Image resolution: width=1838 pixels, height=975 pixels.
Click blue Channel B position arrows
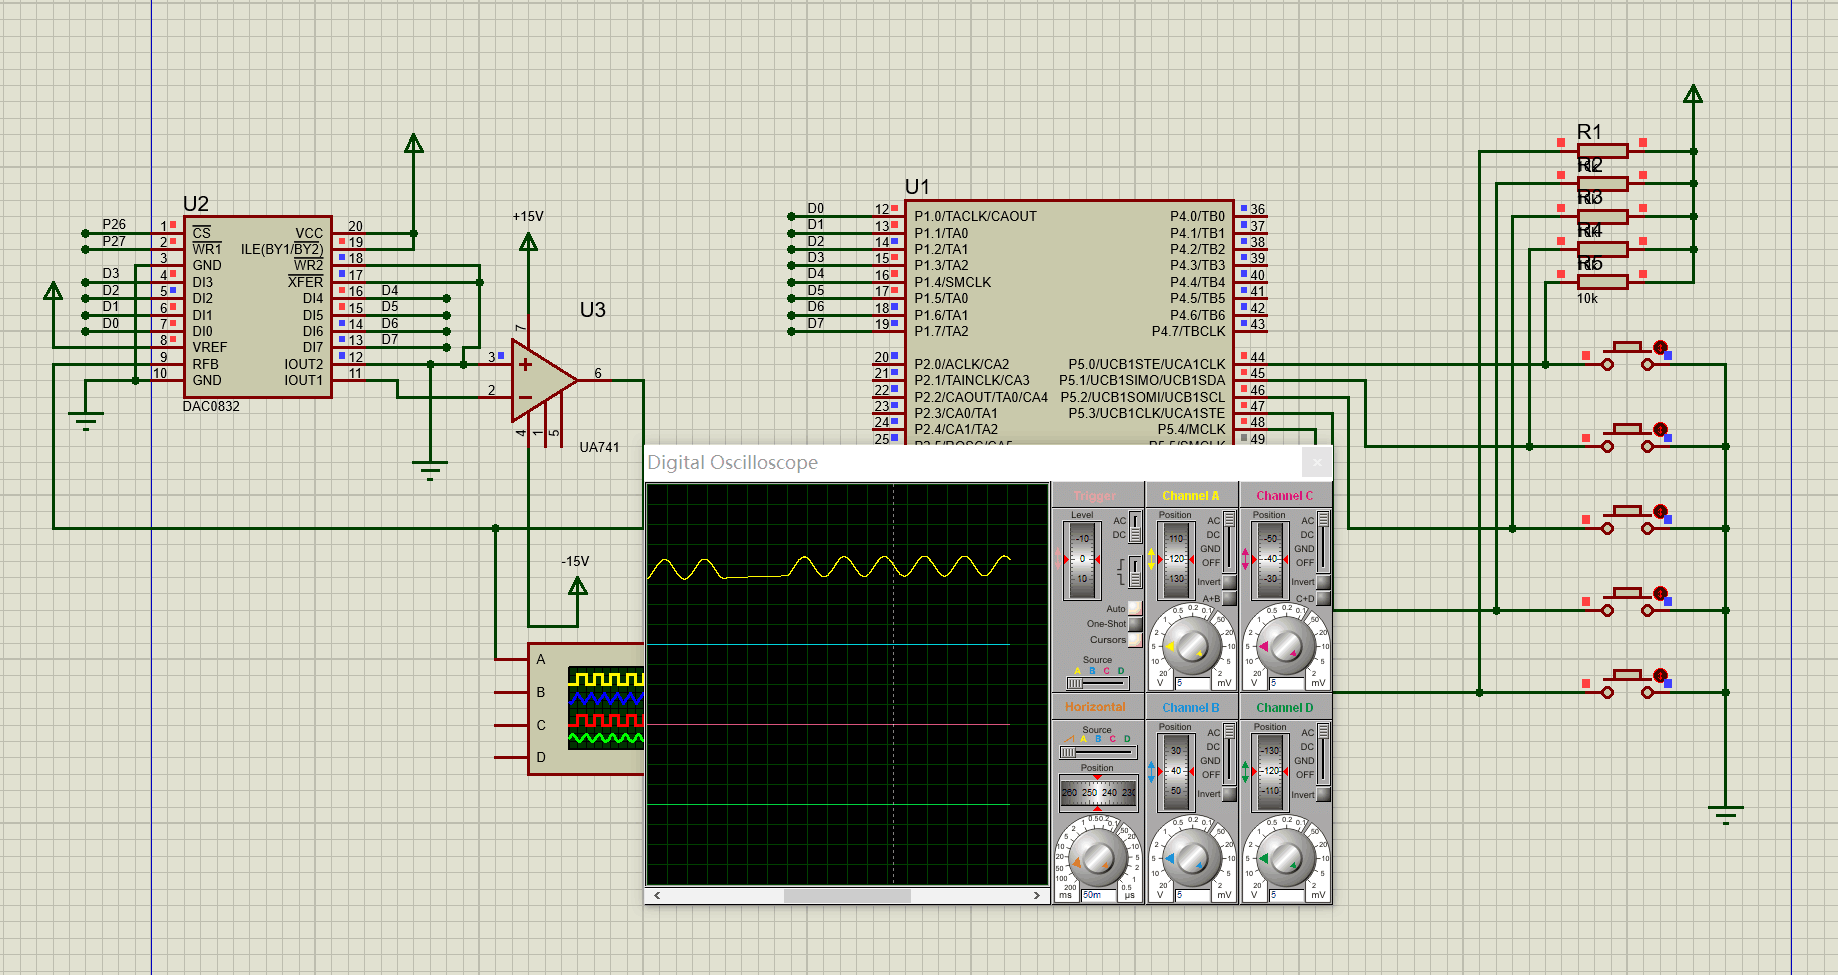point(1151,771)
